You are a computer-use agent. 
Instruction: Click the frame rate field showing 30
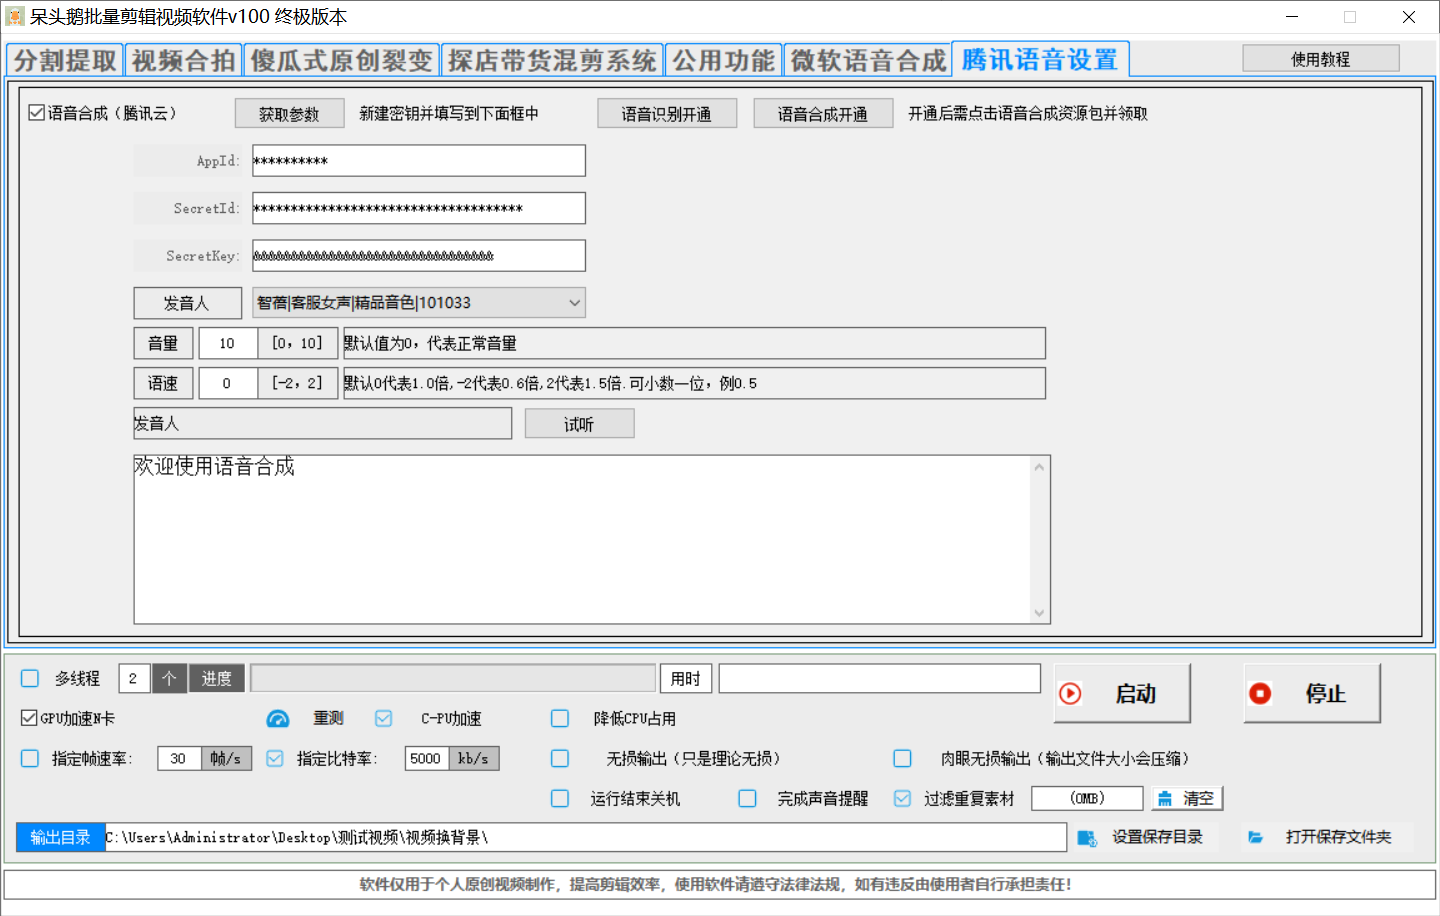click(179, 758)
